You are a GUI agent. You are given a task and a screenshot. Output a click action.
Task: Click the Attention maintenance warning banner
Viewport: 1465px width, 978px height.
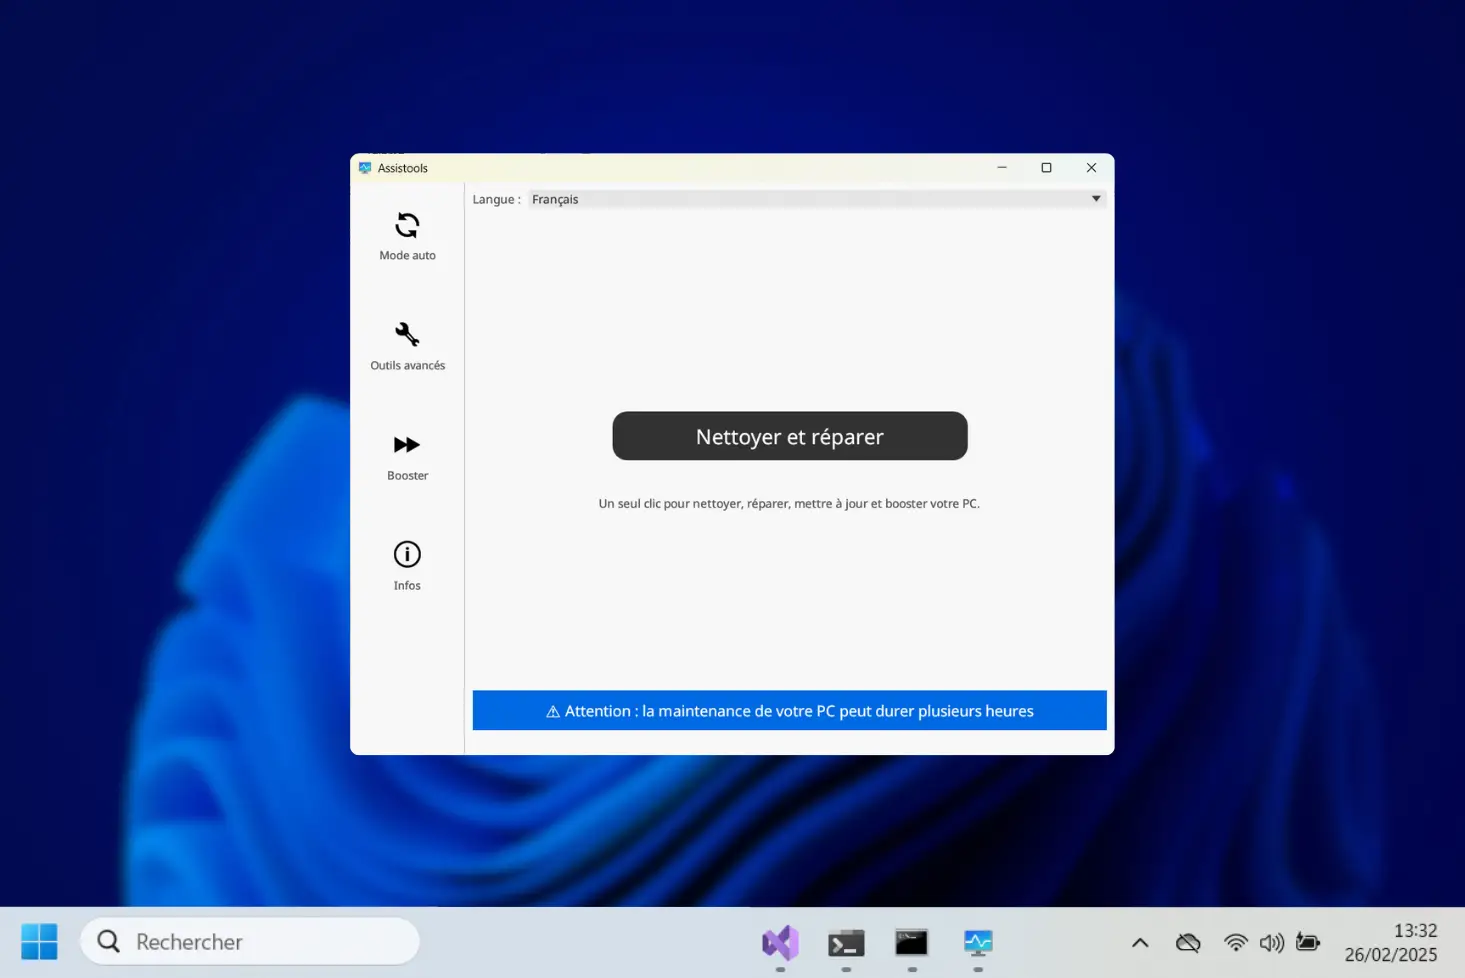(790, 711)
